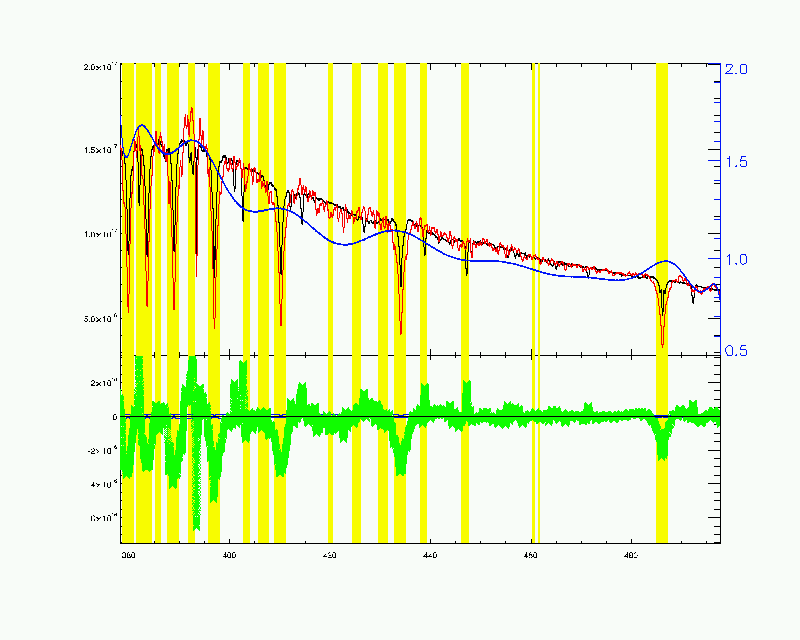Click the 5.0×10^6 left-axis label, upper panel
800x640 pixels.
point(101,319)
